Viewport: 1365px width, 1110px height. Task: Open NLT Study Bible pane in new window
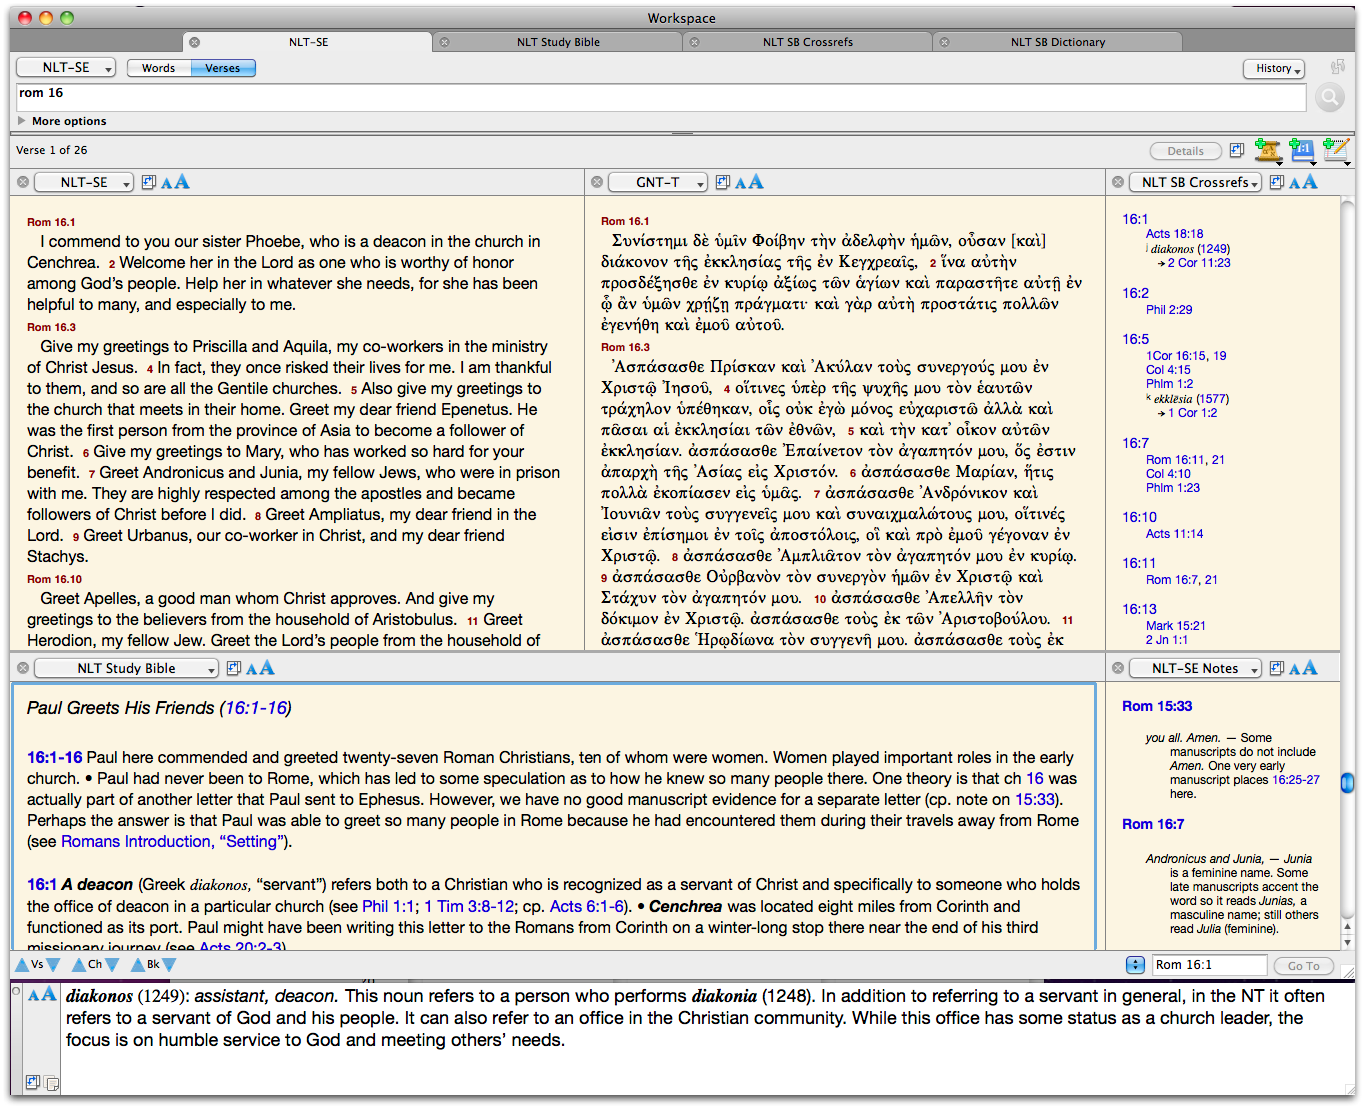234,668
